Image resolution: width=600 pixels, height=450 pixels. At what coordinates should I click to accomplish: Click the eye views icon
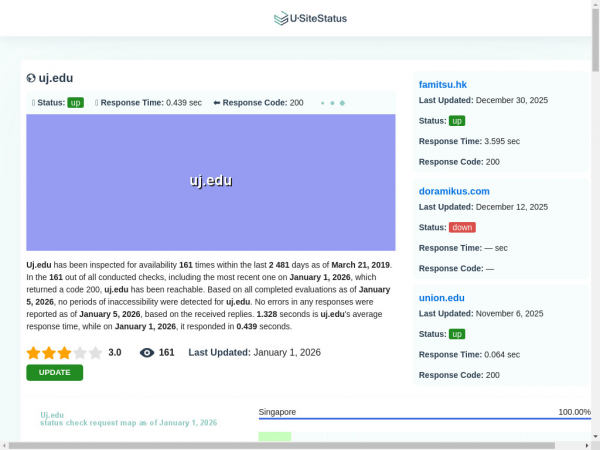click(147, 352)
